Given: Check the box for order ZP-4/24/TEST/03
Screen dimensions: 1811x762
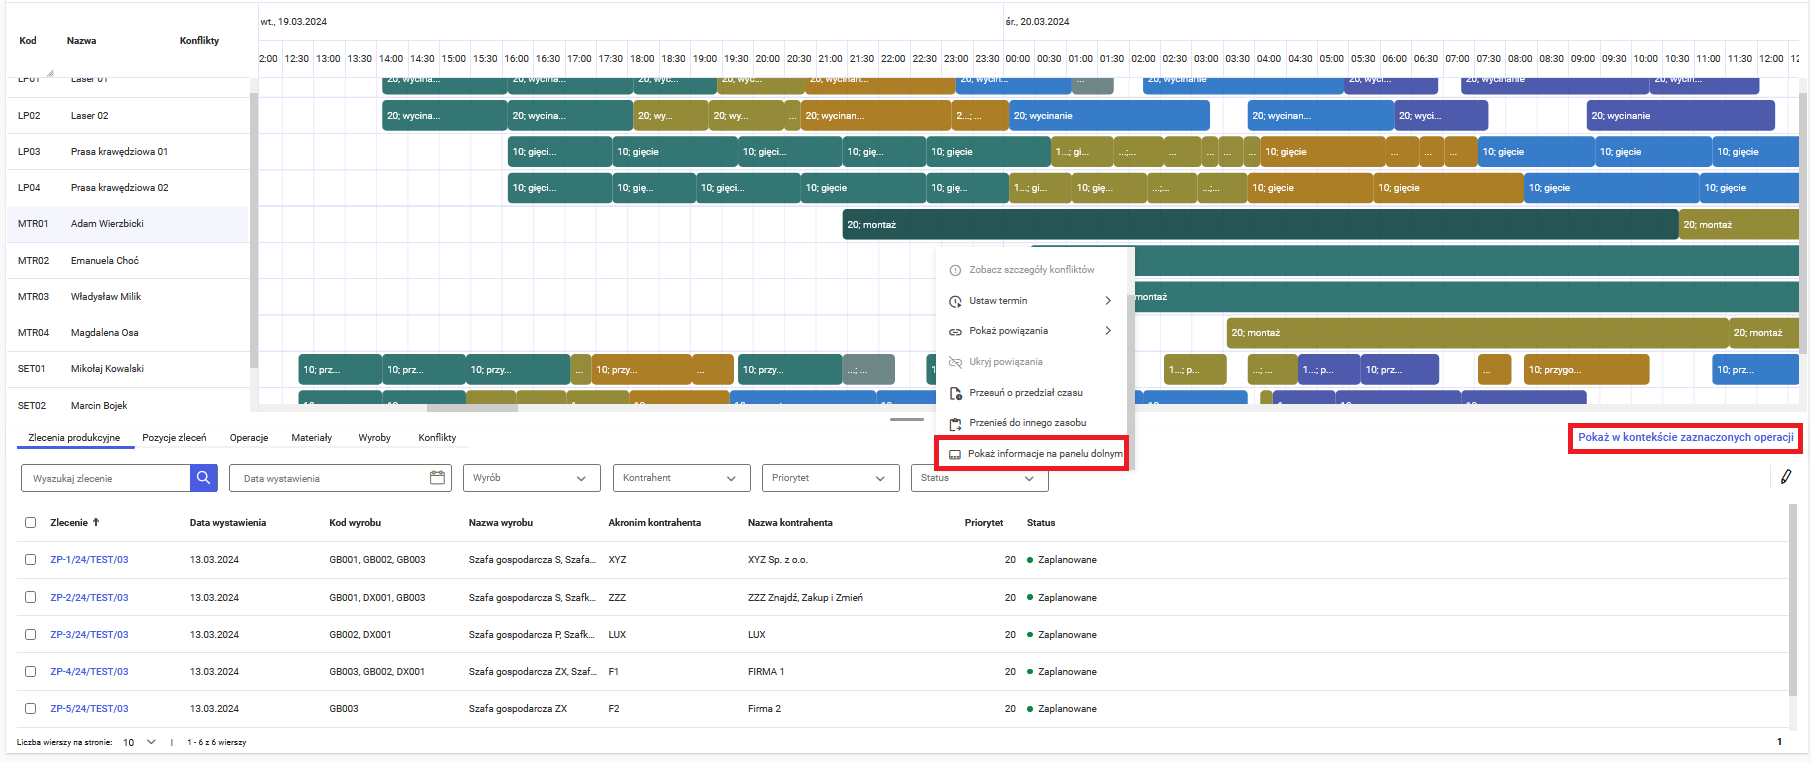Looking at the screenshot, I should point(30,672).
